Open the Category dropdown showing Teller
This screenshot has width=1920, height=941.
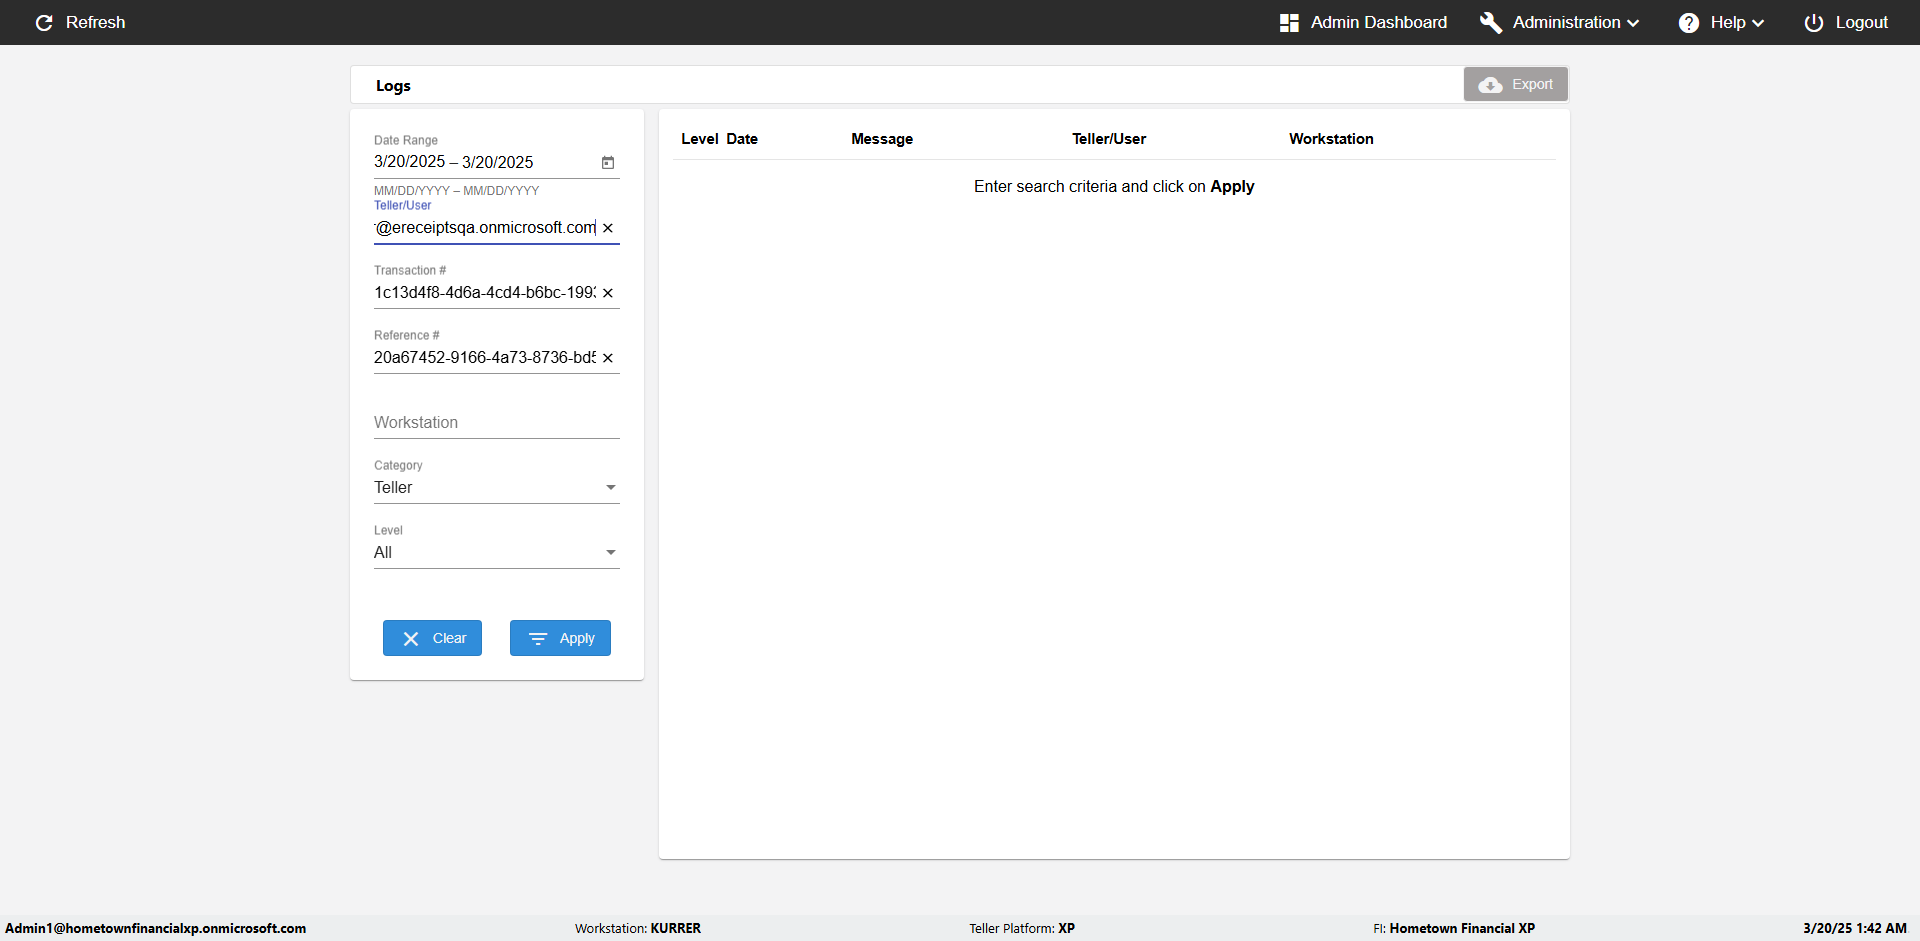click(x=497, y=487)
